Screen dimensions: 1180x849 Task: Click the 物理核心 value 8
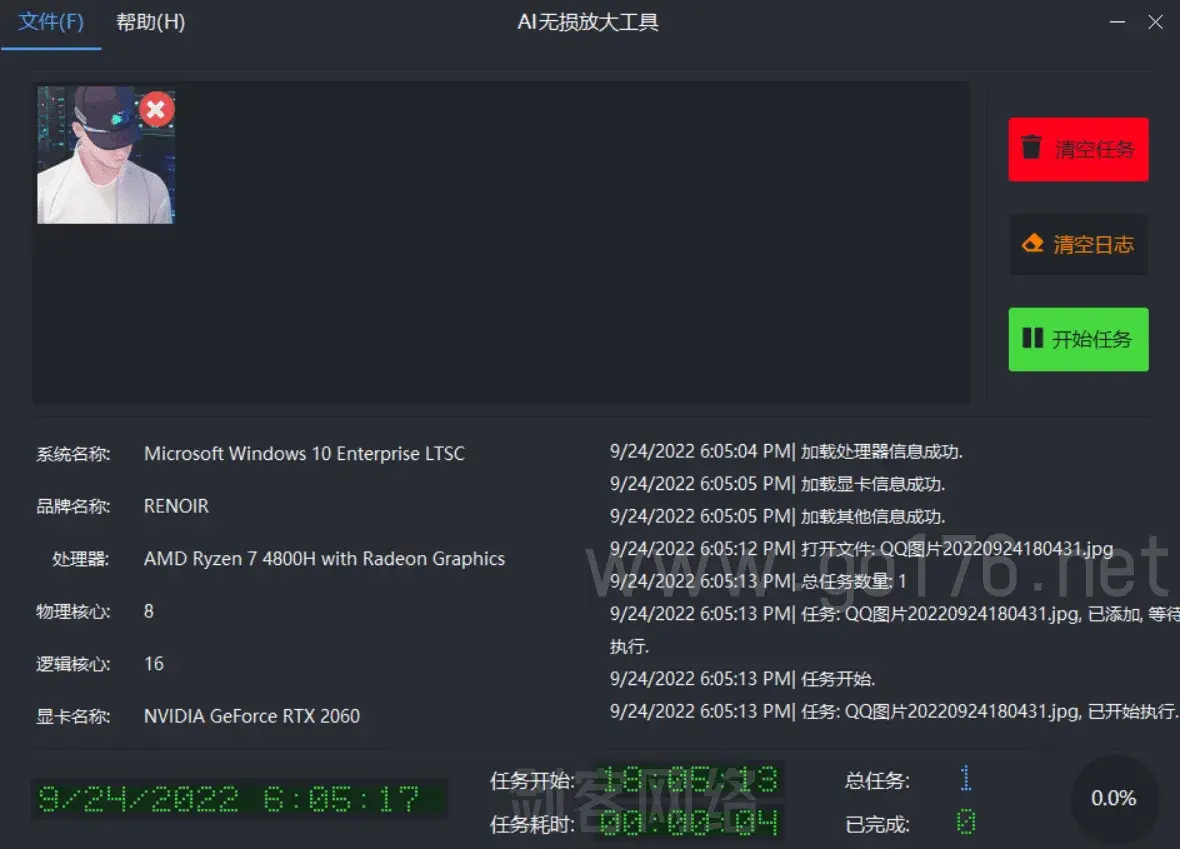[x=149, y=611]
